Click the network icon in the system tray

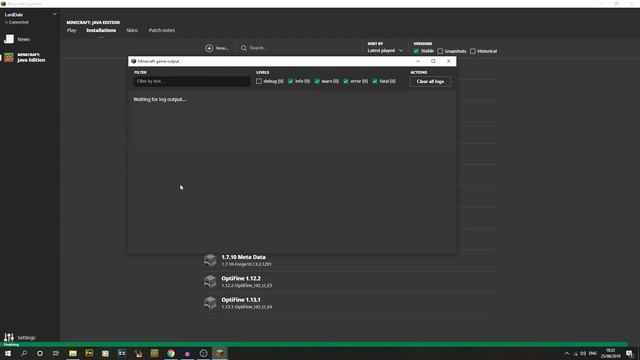click(x=576, y=353)
